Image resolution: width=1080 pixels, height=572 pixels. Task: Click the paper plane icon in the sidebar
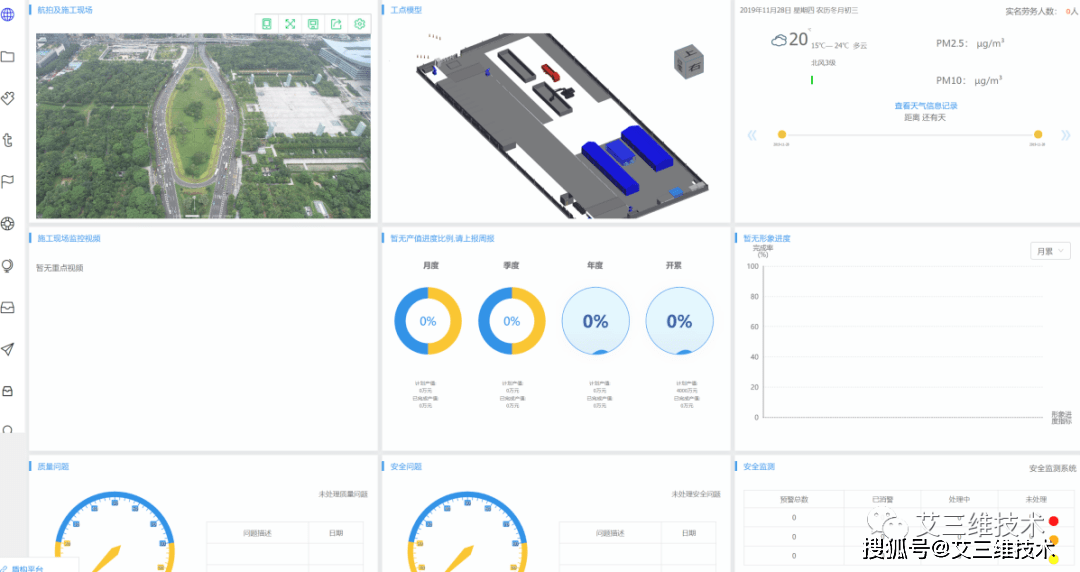click(x=8, y=349)
